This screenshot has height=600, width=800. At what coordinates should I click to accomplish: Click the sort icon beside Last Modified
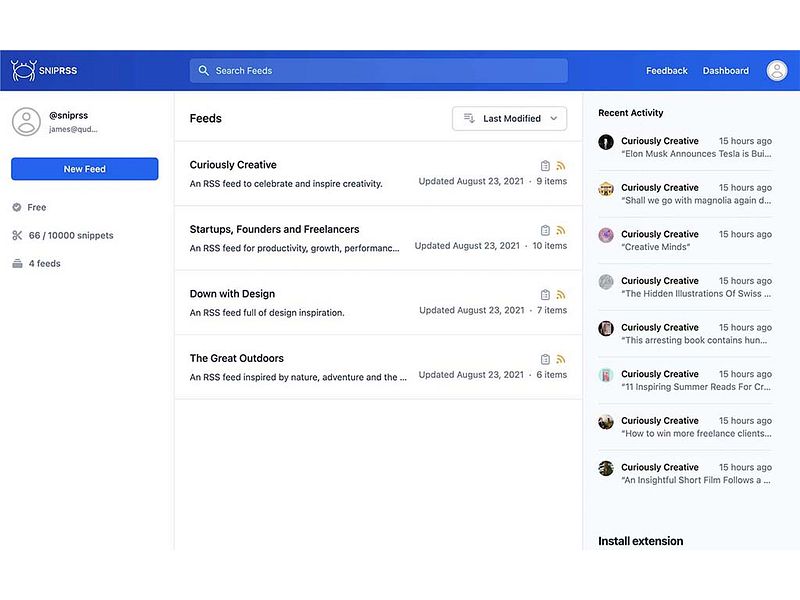pos(469,118)
